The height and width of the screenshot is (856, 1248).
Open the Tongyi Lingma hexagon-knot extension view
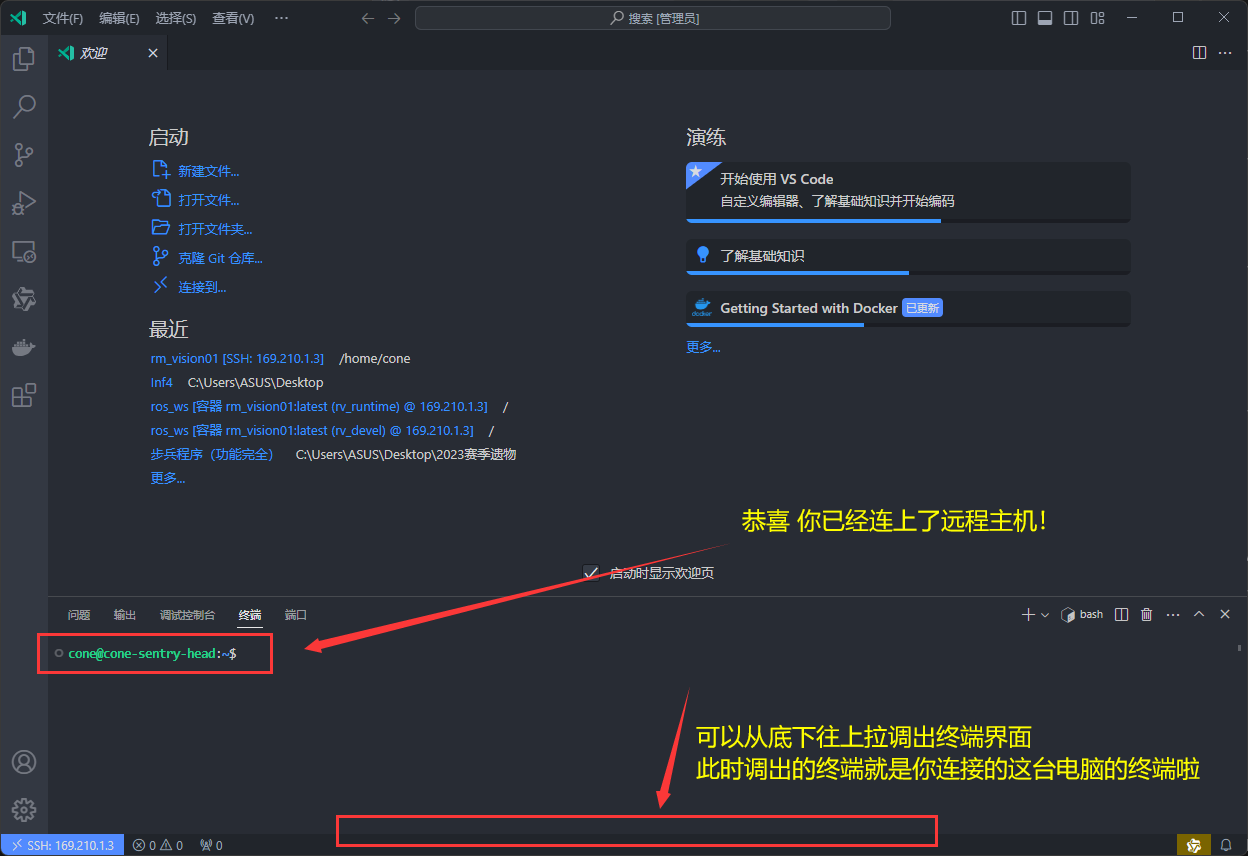[x=24, y=299]
